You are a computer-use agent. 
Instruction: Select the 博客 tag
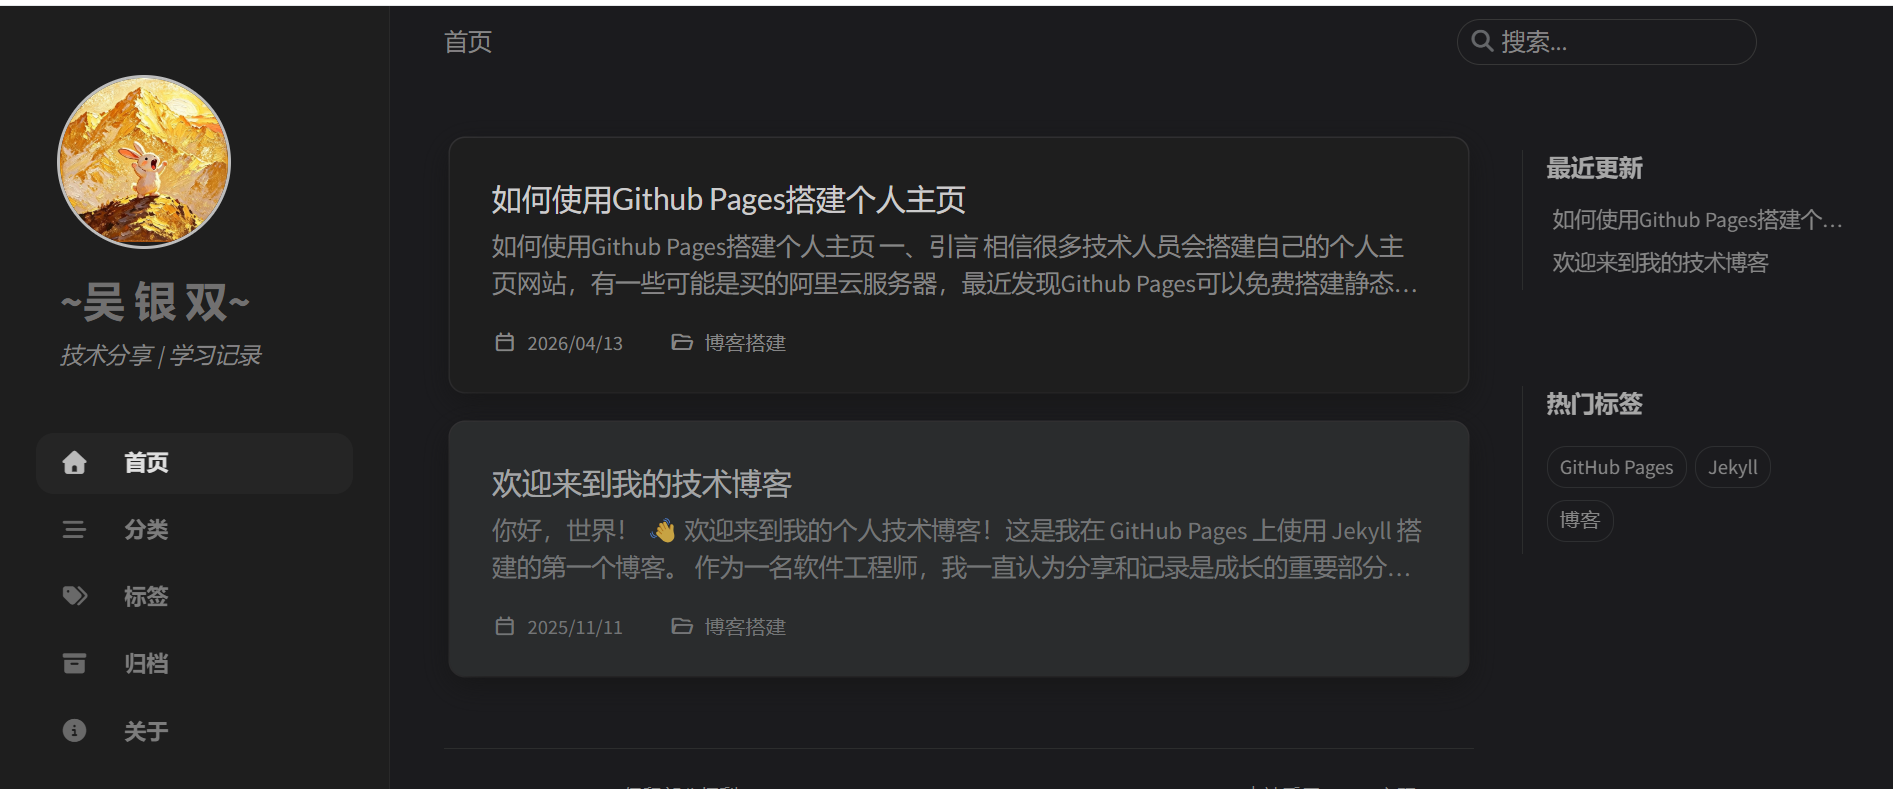(1579, 521)
